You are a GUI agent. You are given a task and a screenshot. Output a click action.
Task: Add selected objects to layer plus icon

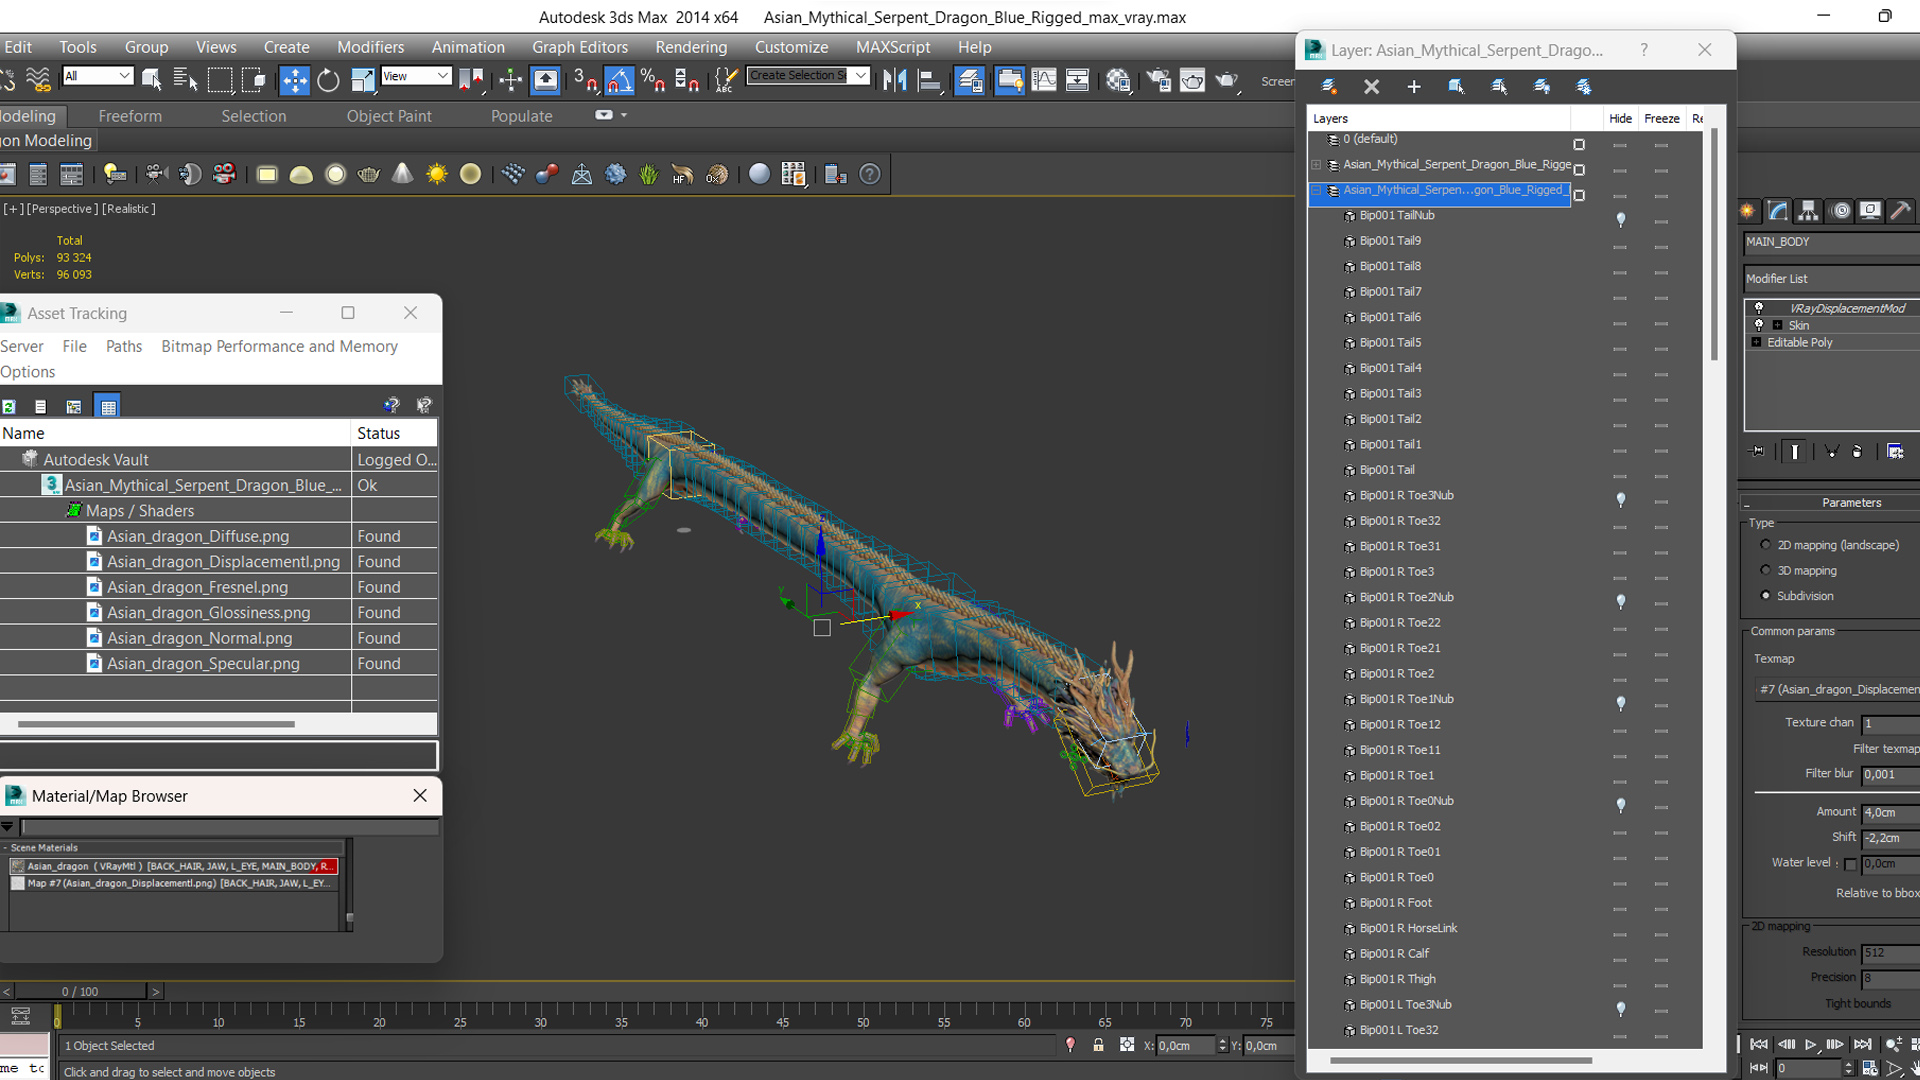[x=1413, y=87]
